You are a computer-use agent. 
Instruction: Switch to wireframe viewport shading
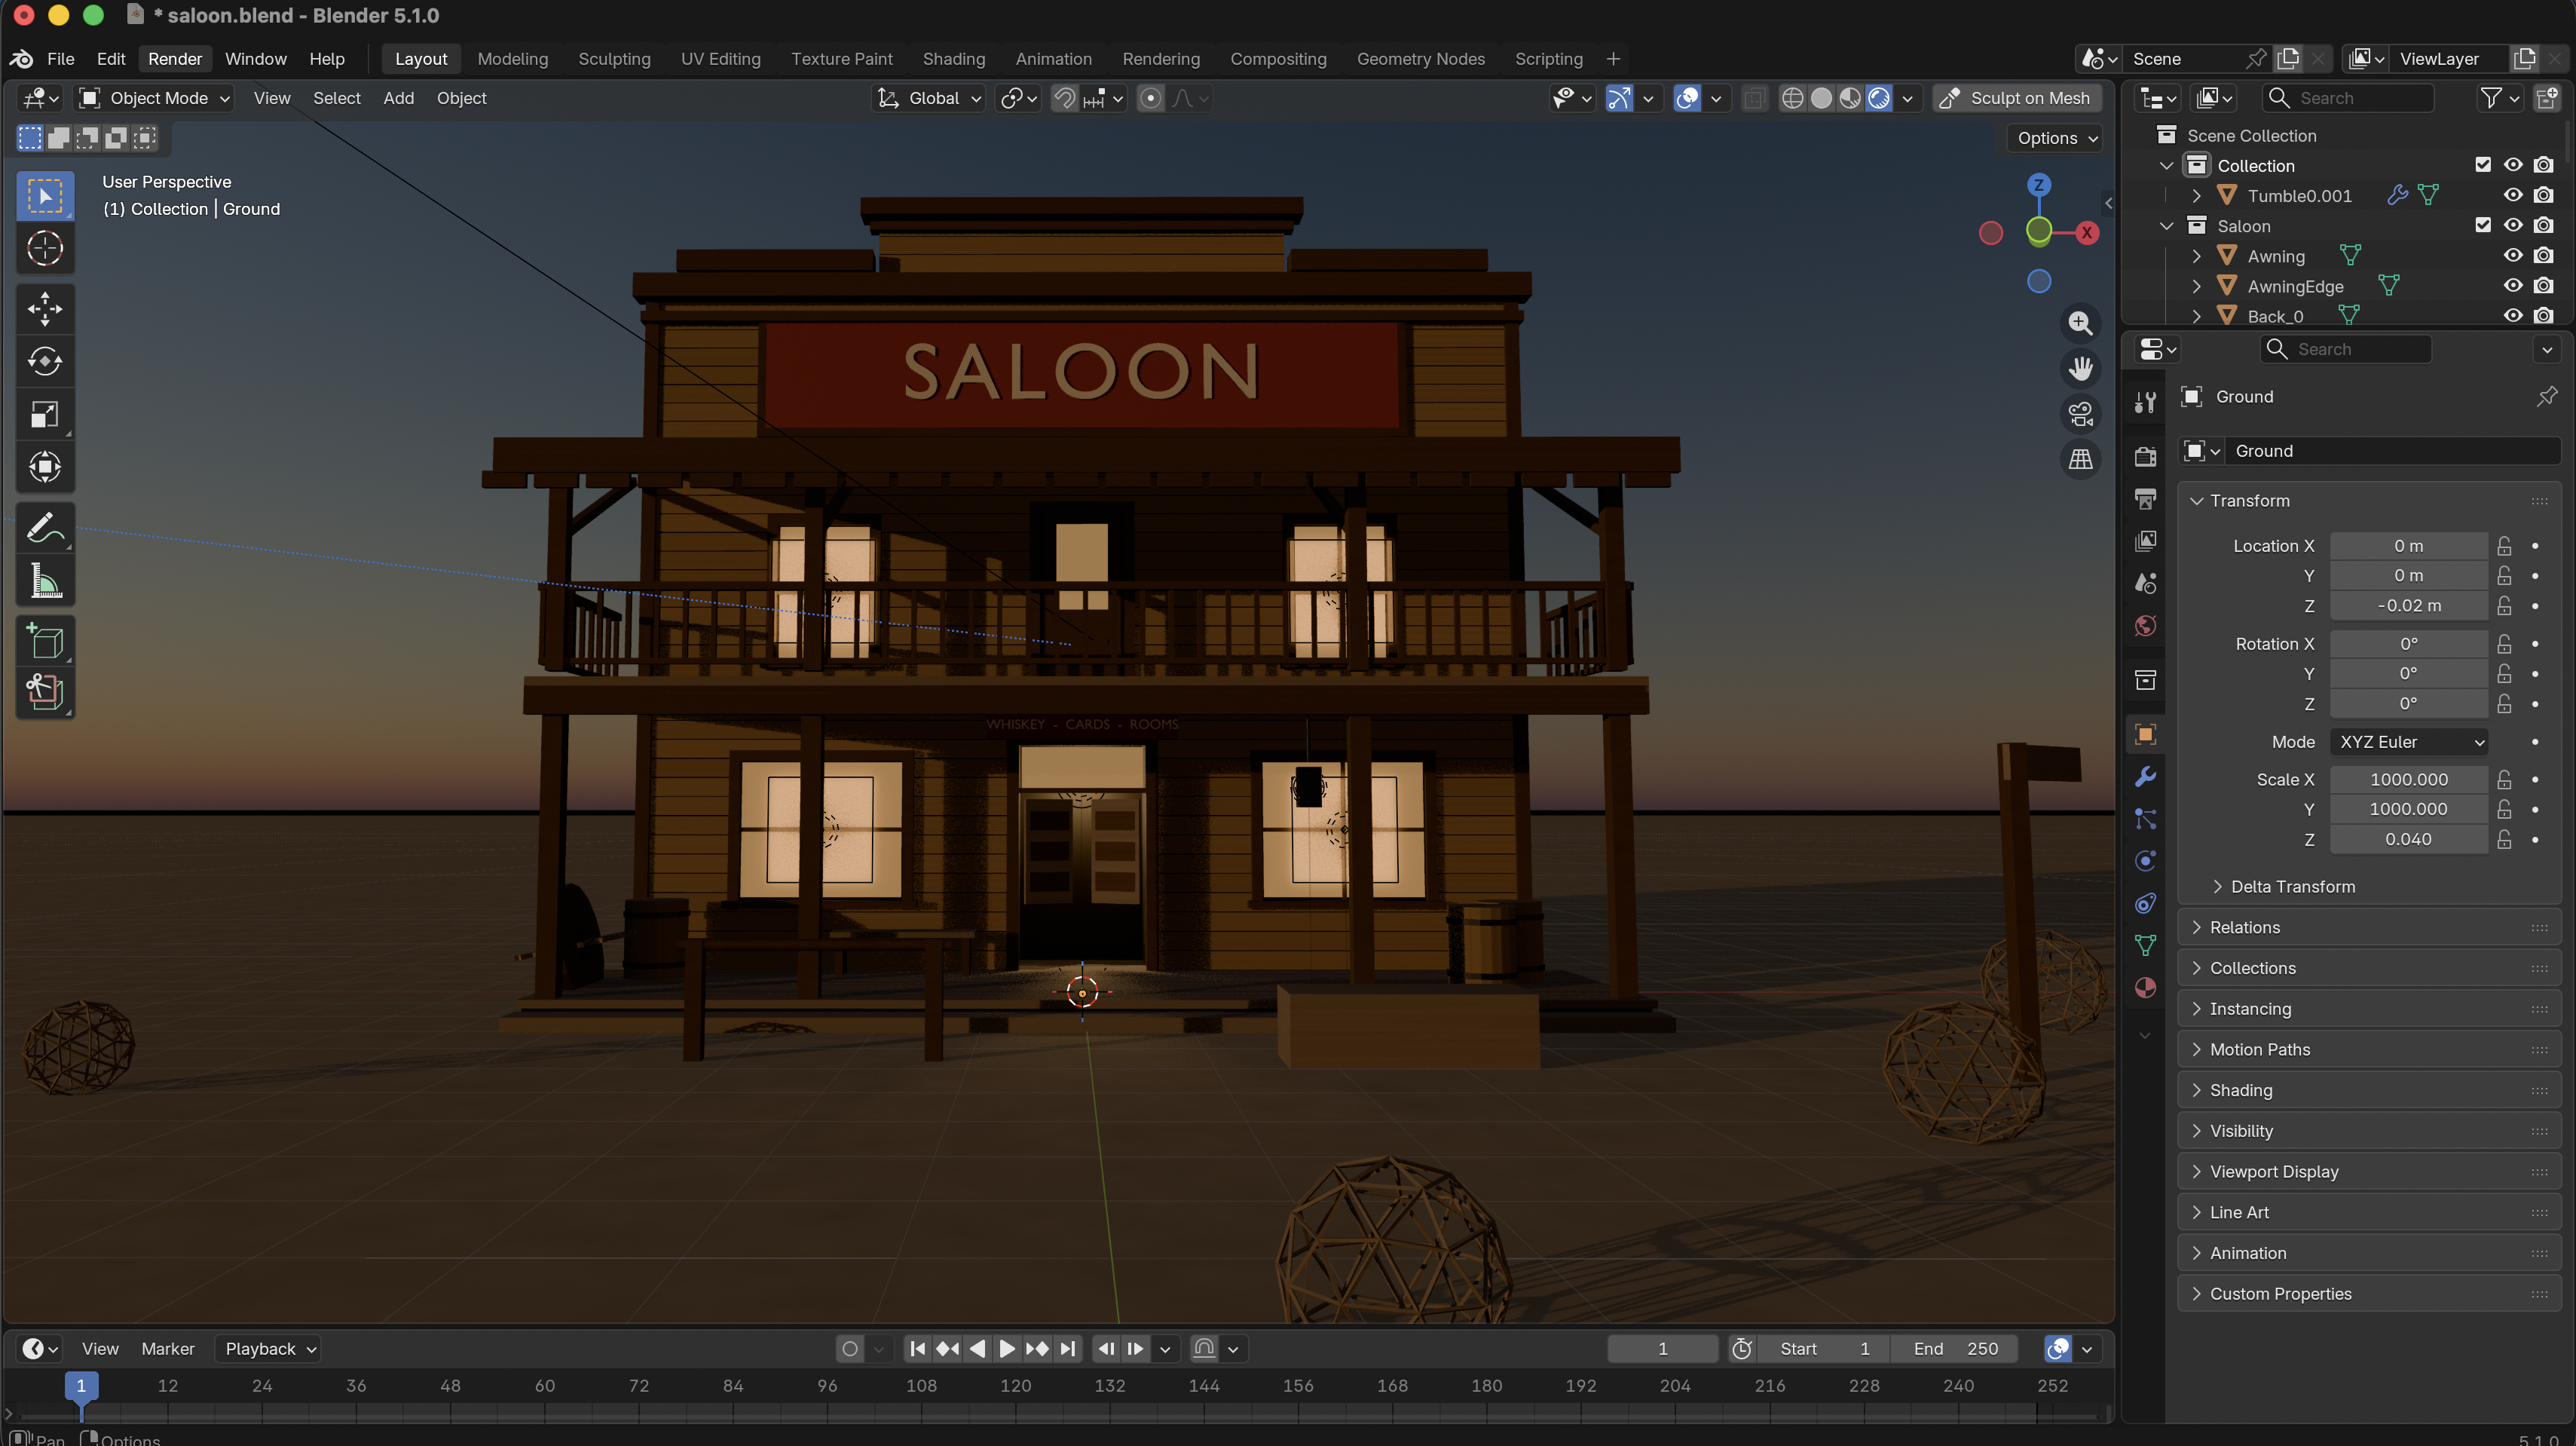pyautogui.click(x=1793, y=98)
